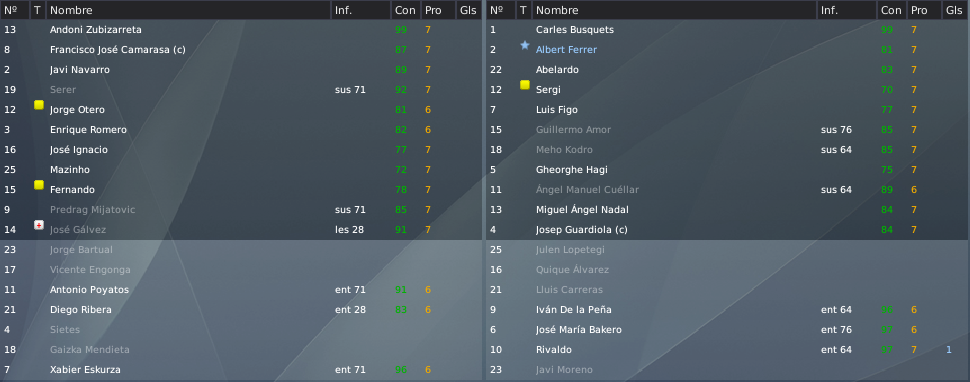Click Fernando's yellow card icon
This screenshot has width=970, height=382.
click(39, 185)
